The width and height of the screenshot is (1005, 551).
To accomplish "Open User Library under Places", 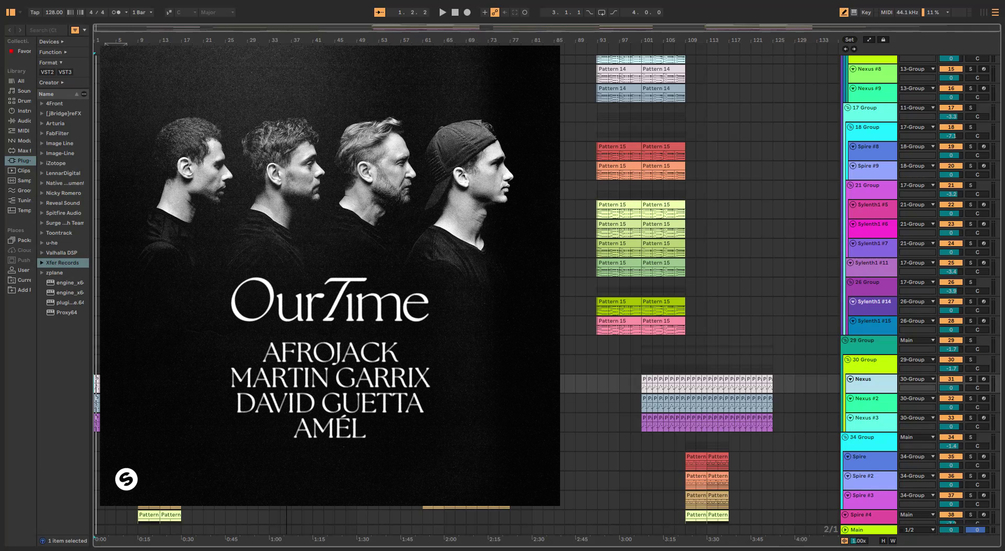I will [x=19, y=270].
